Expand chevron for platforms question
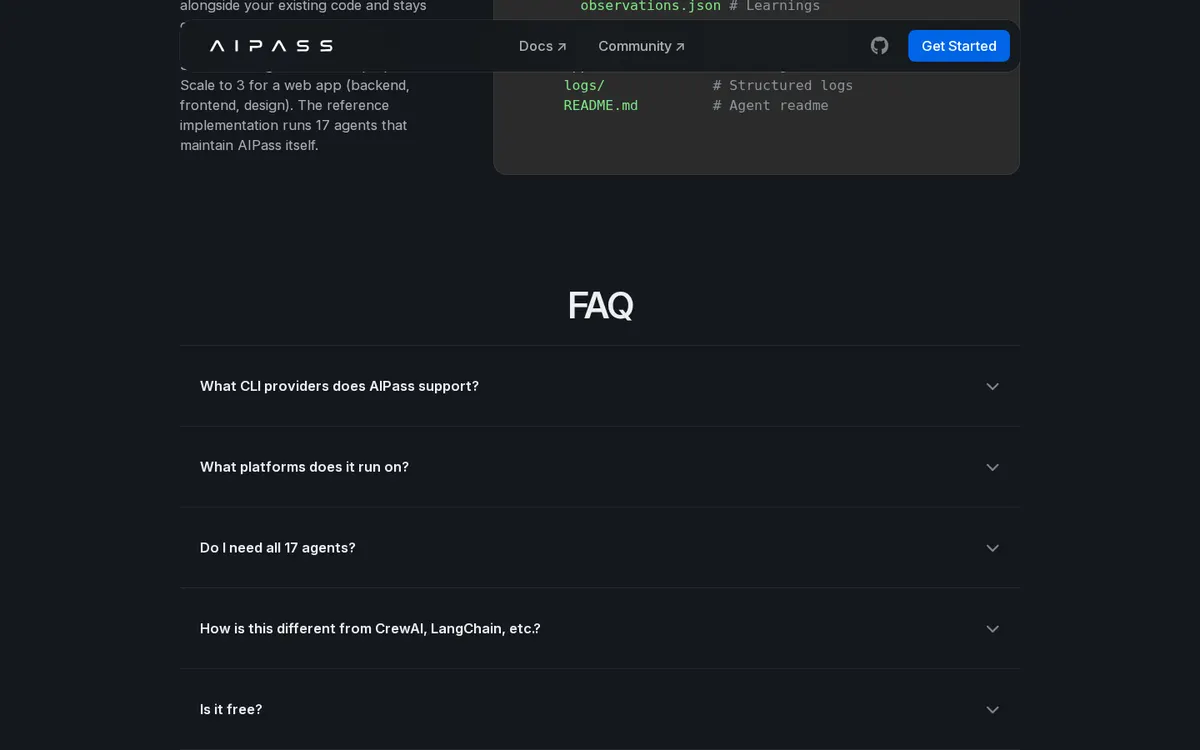The height and width of the screenshot is (750, 1200). [x=992, y=467]
